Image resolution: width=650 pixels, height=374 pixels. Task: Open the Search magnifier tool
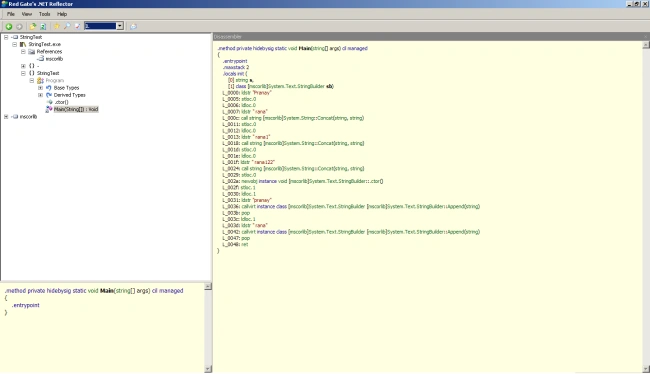tap(67, 26)
